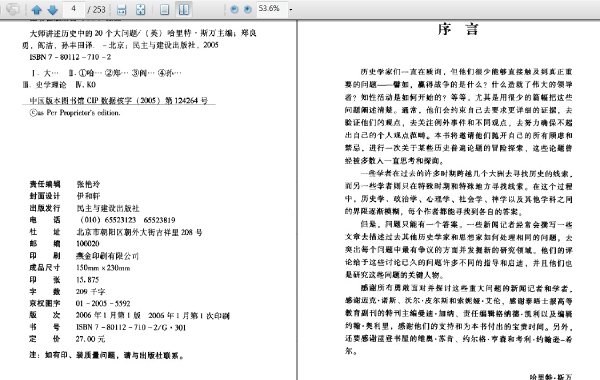
Task: Click the total page count '/ 253'
Action: 96,10
